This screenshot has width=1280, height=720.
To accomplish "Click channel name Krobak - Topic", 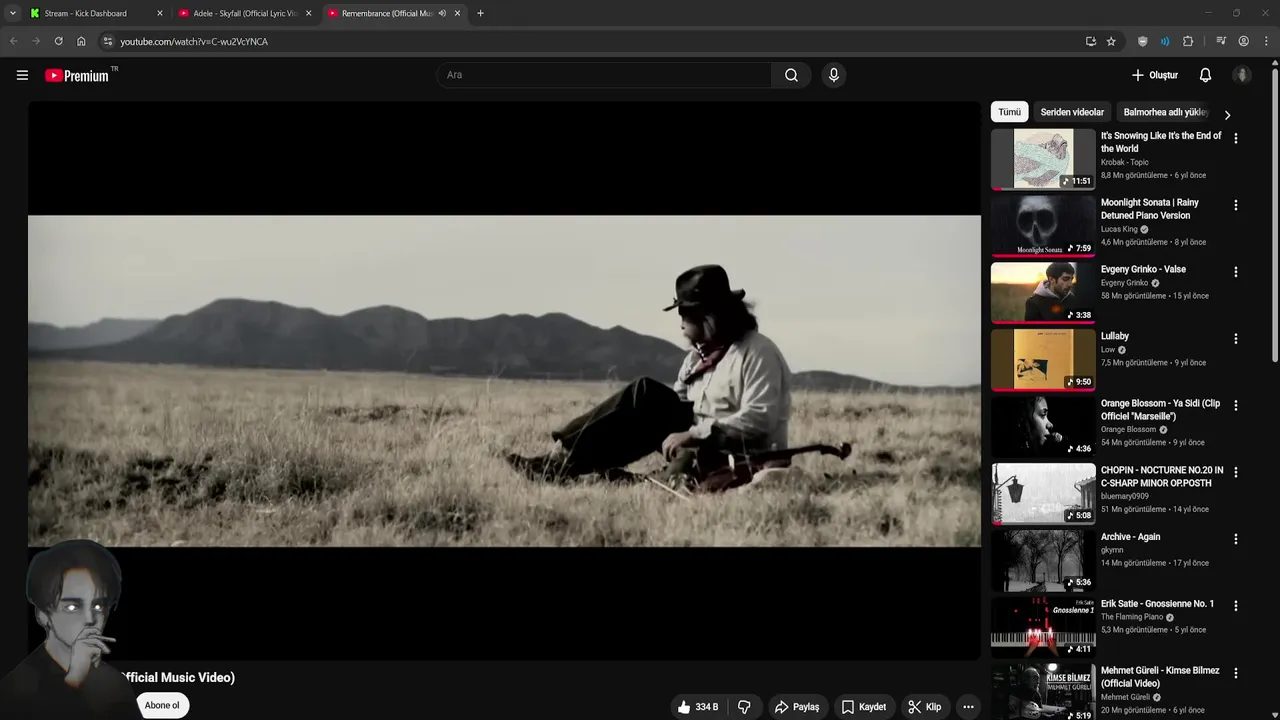I will pos(1125,162).
